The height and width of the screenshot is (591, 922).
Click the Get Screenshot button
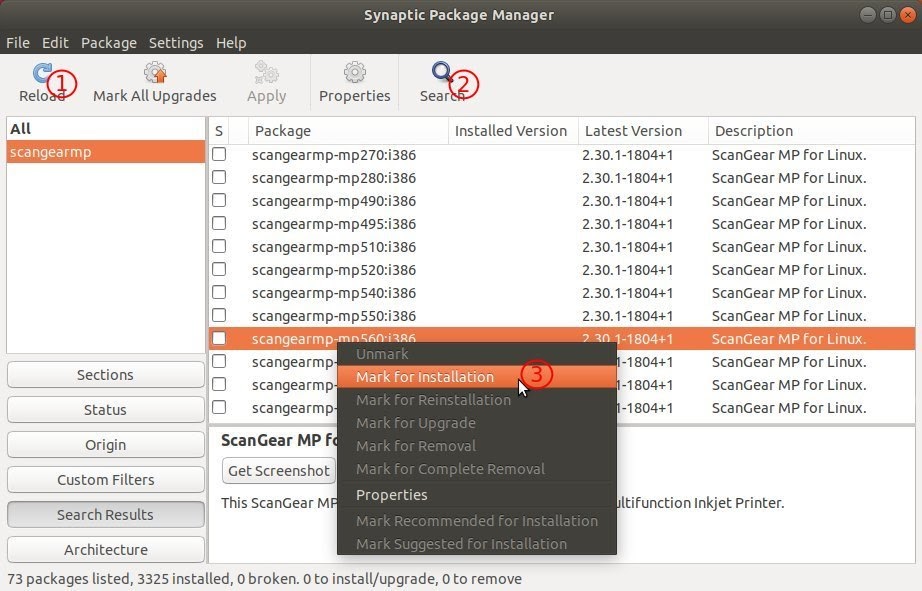[x=277, y=470]
